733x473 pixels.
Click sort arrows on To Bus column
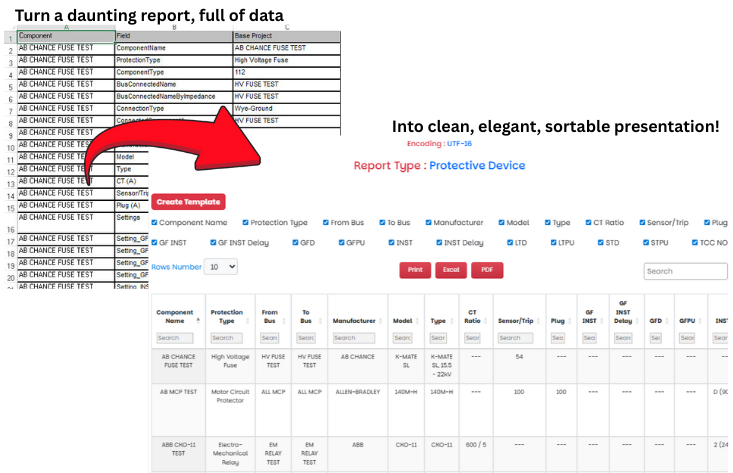tap(320, 320)
